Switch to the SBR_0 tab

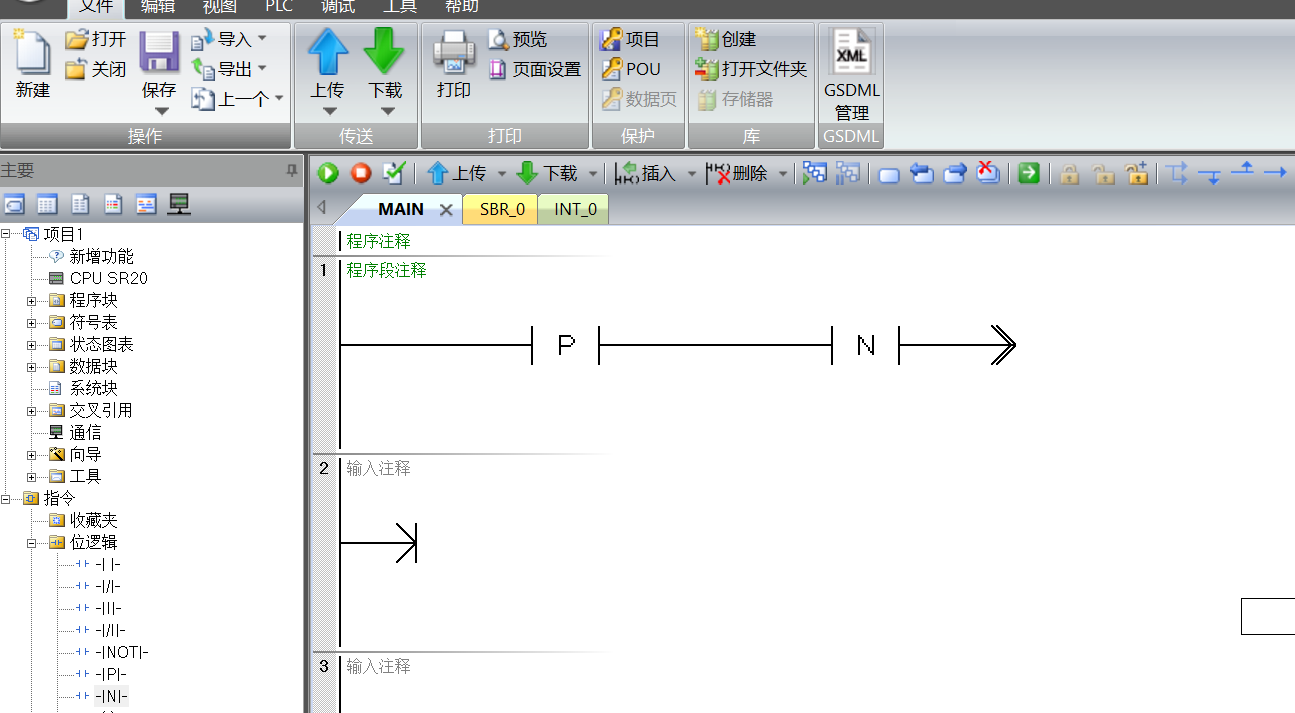502,209
